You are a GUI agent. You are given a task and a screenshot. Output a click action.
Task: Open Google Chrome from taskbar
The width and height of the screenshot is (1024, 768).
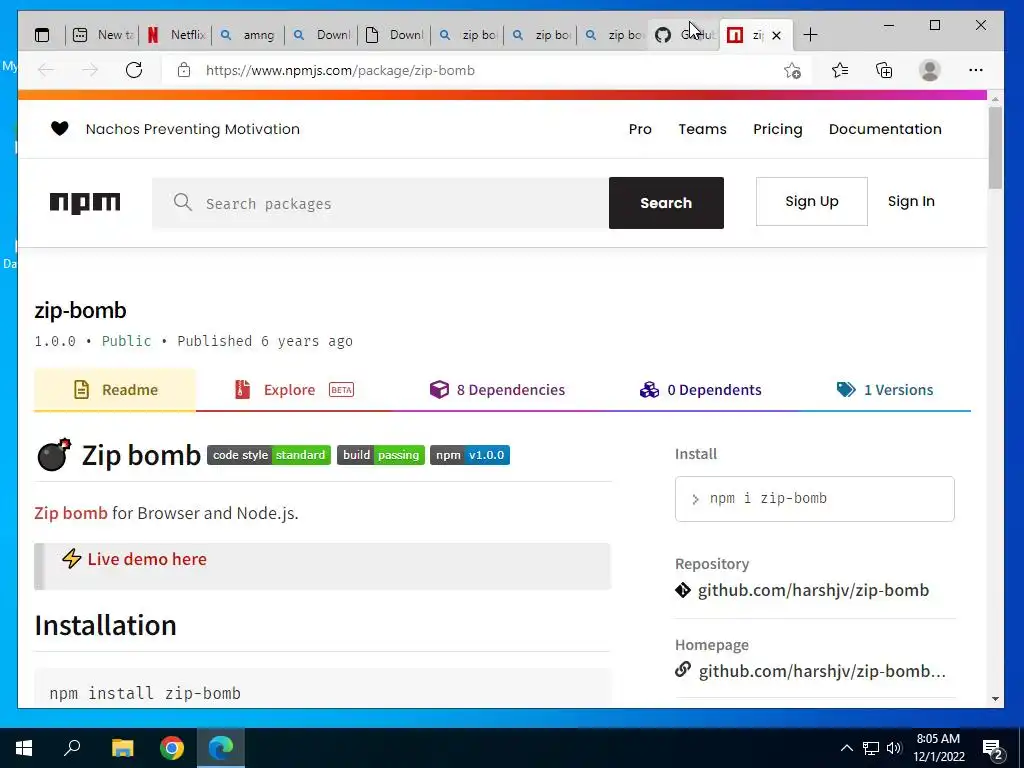[172, 748]
